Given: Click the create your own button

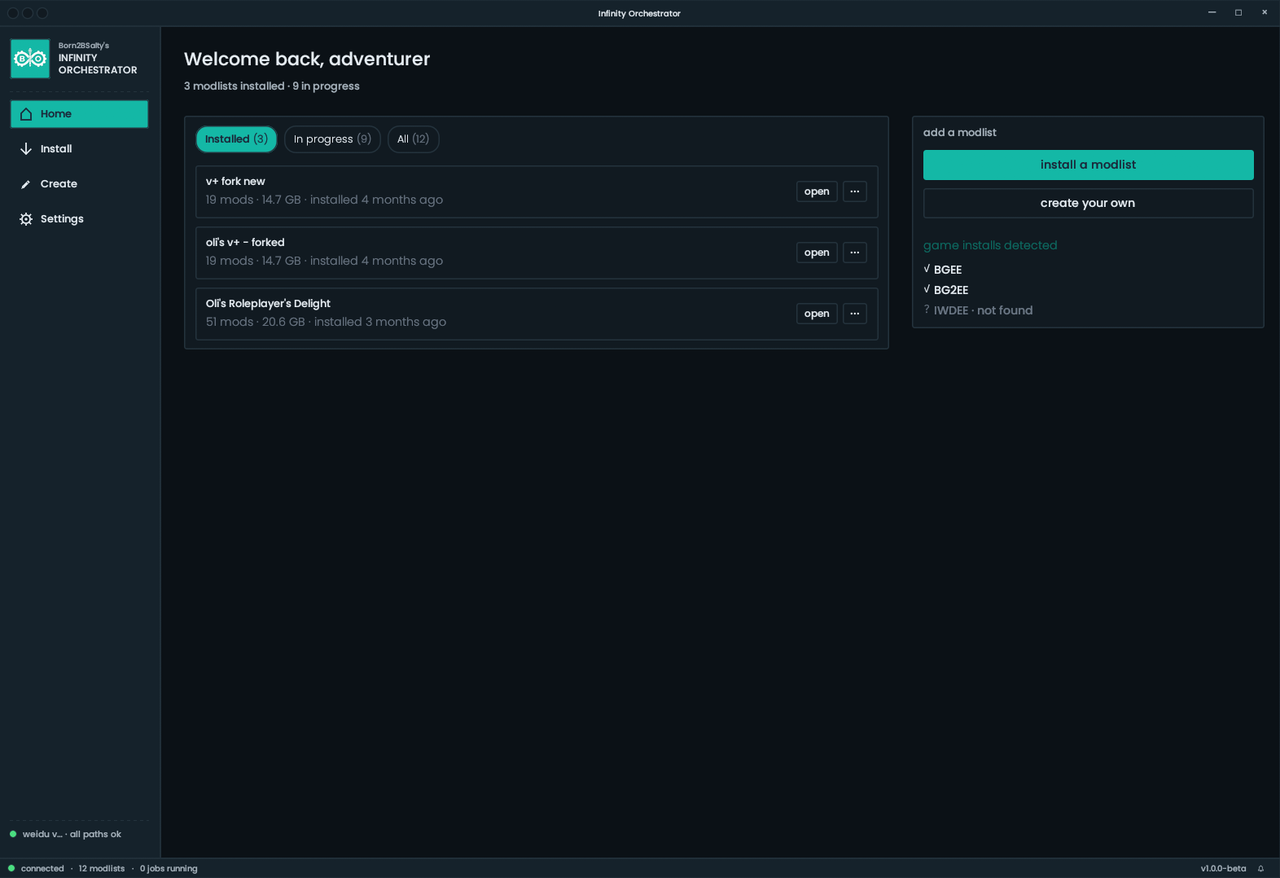Looking at the screenshot, I should pyautogui.click(x=1088, y=203).
